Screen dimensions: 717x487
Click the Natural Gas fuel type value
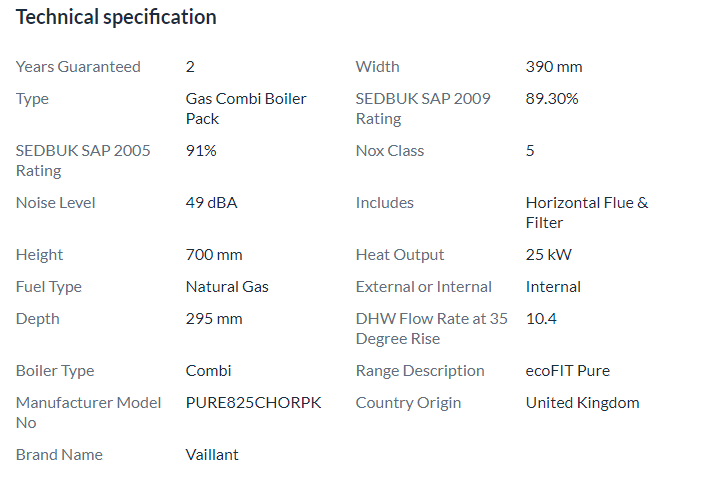coord(227,287)
